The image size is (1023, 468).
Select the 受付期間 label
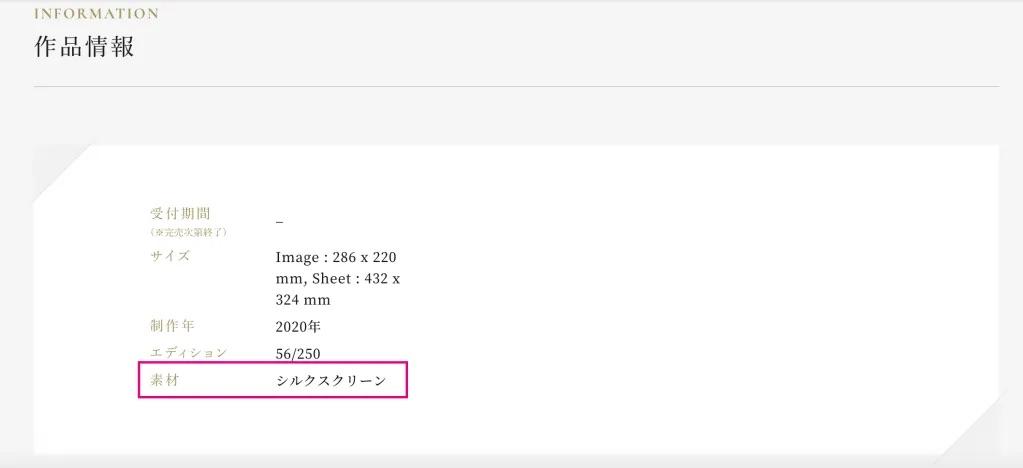tap(180, 213)
